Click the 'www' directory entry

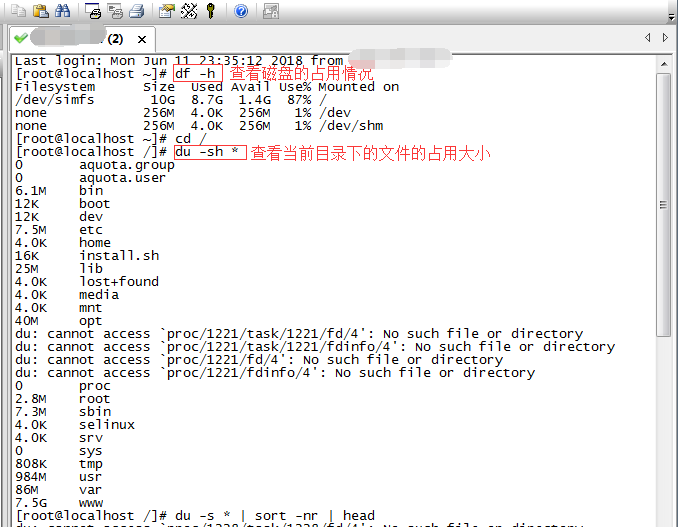click(x=91, y=503)
